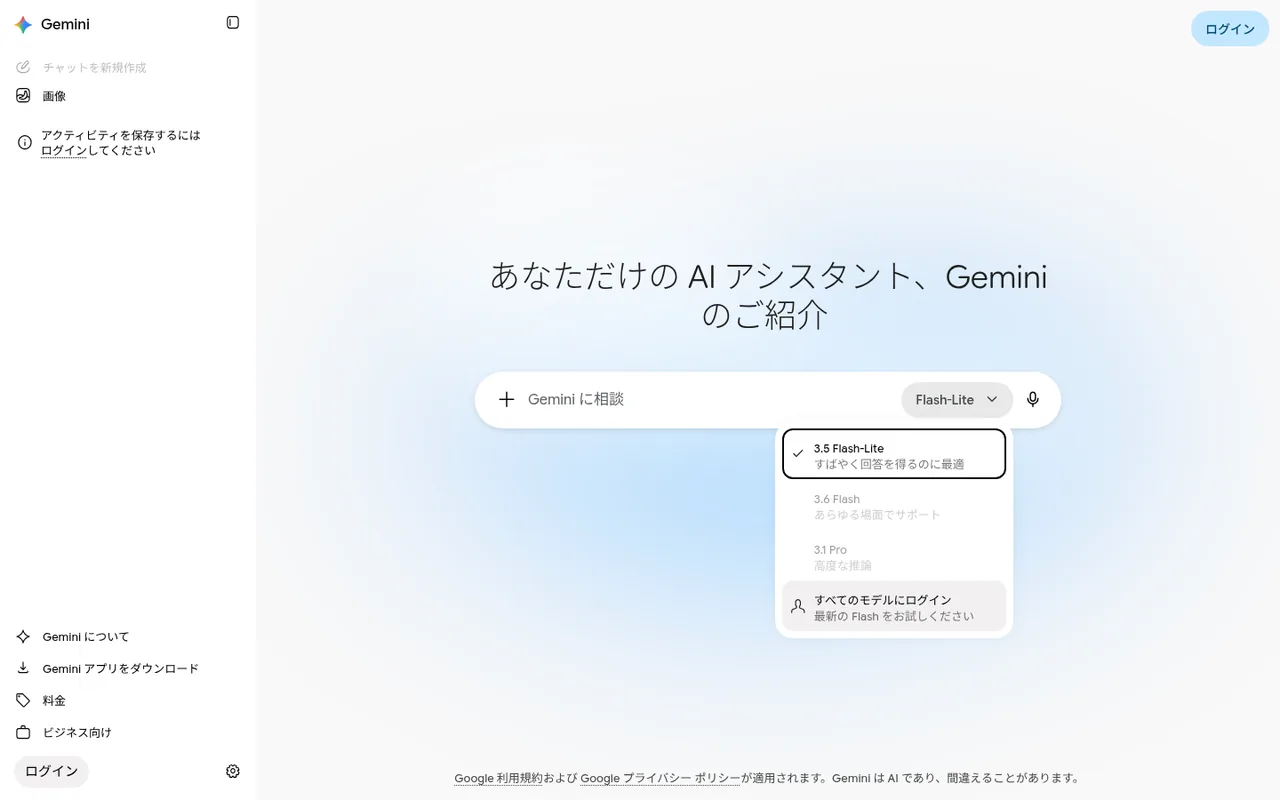Choose すべてのモデルにログイン menu entry

[x=894, y=606]
